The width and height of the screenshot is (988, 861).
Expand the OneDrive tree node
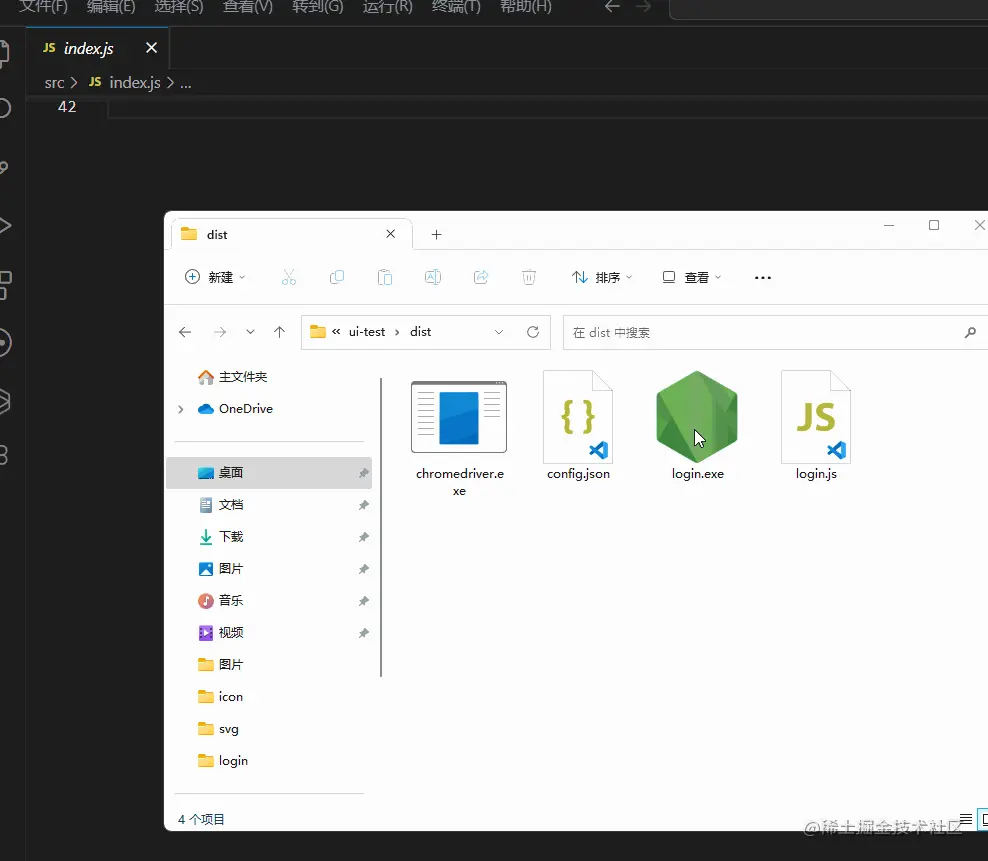(x=181, y=410)
